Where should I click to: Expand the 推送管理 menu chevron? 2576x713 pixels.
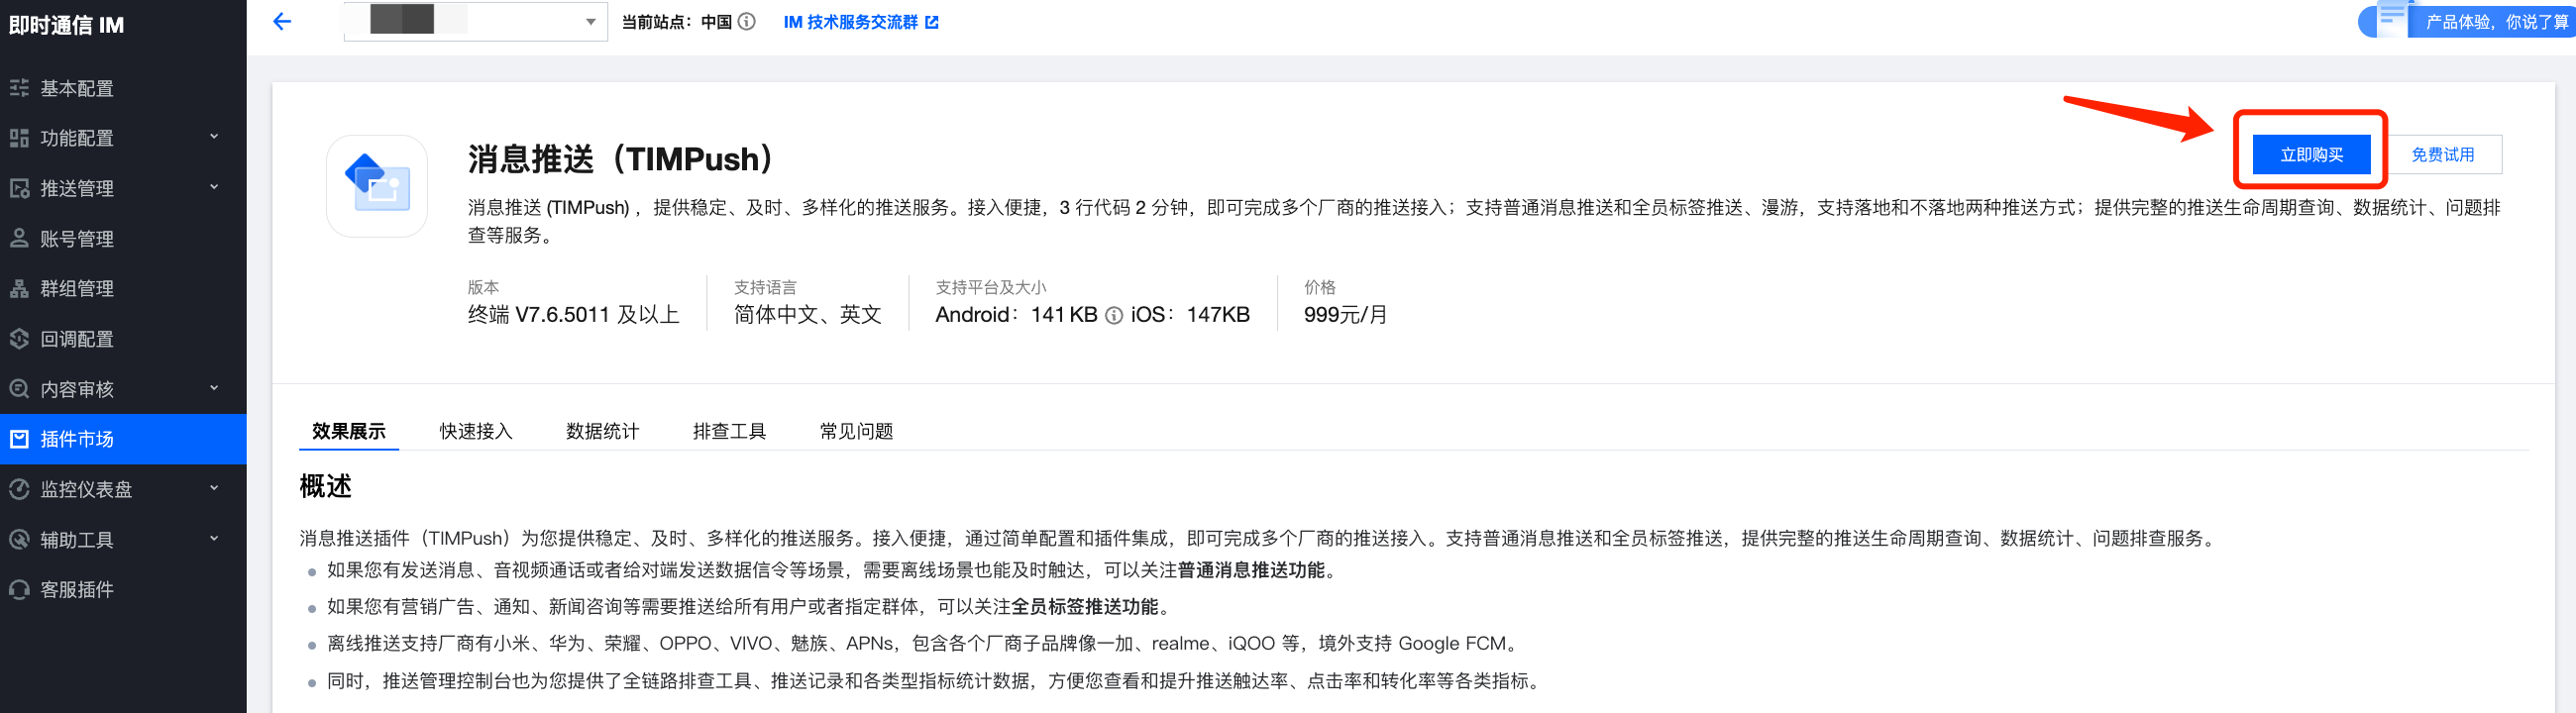[x=214, y=187]
